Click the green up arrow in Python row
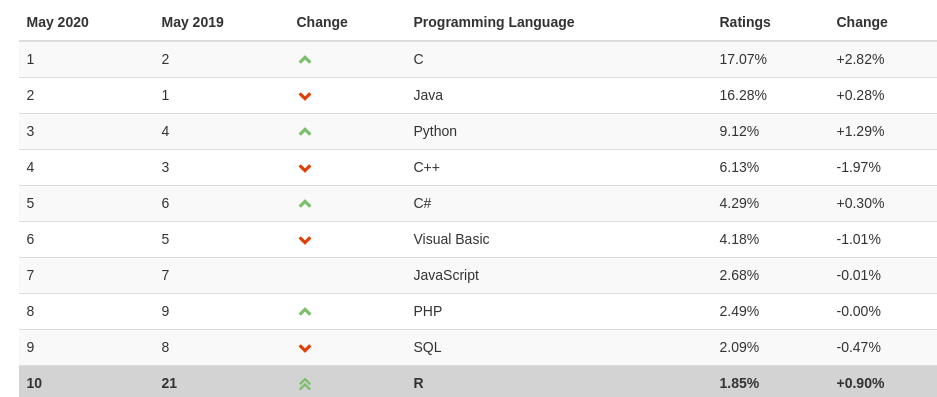 click(305, 132)
